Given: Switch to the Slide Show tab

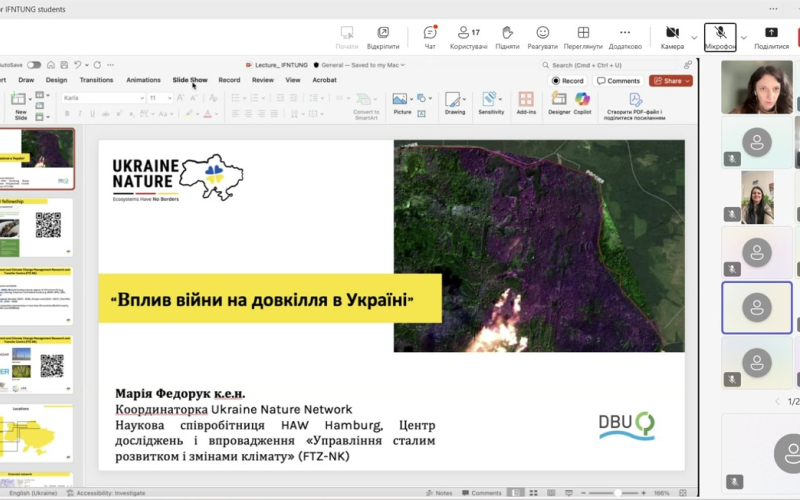Looking at the screenshot, I should point(189,80).
